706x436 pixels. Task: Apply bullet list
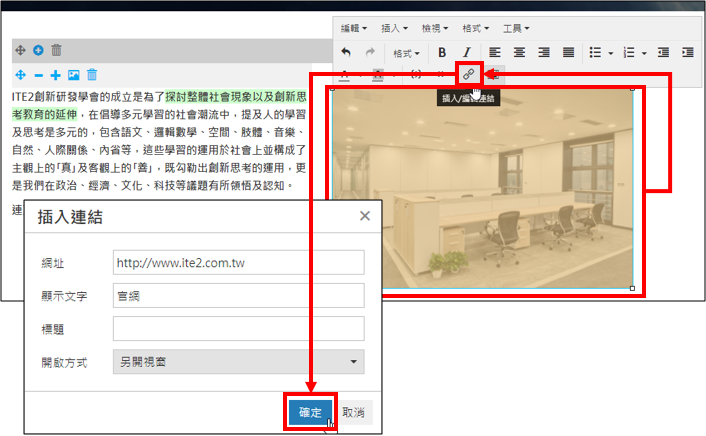[595, 53]
